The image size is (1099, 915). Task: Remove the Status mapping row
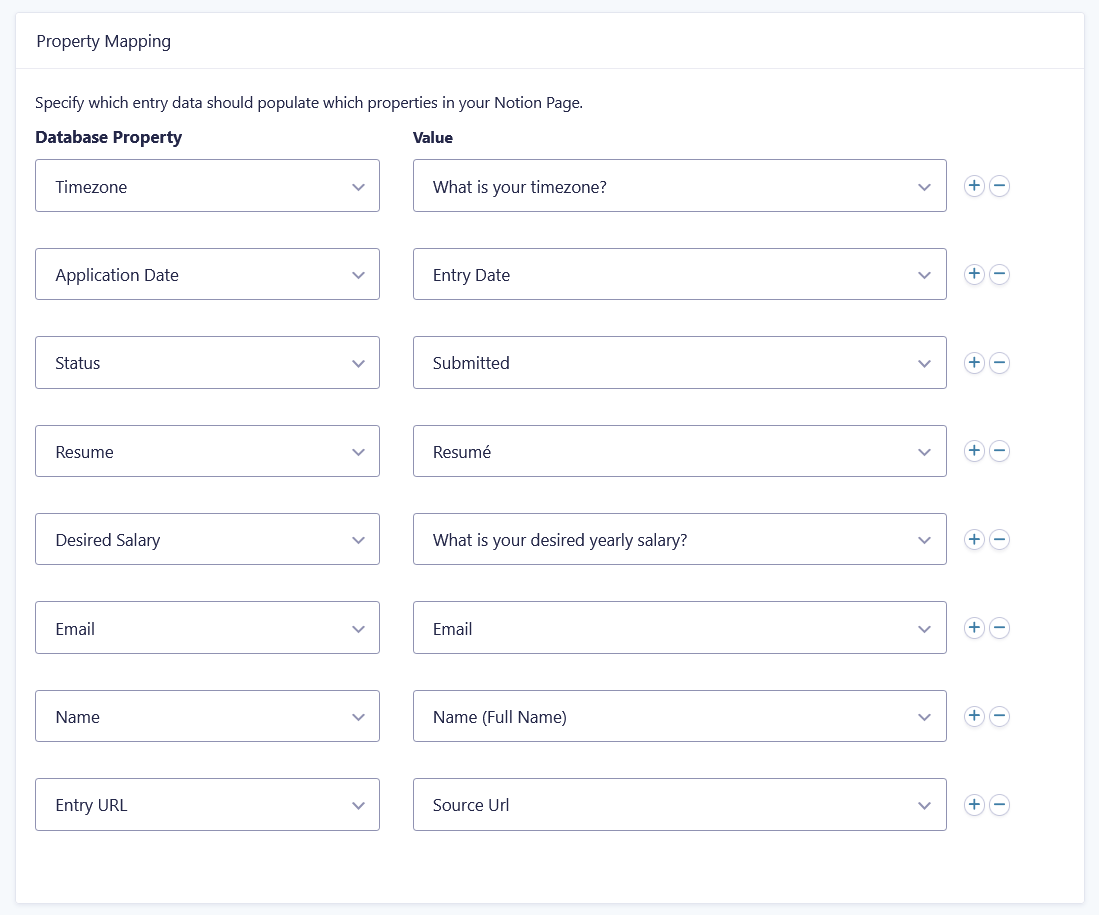pyautogui.click(x=999, y=362)
